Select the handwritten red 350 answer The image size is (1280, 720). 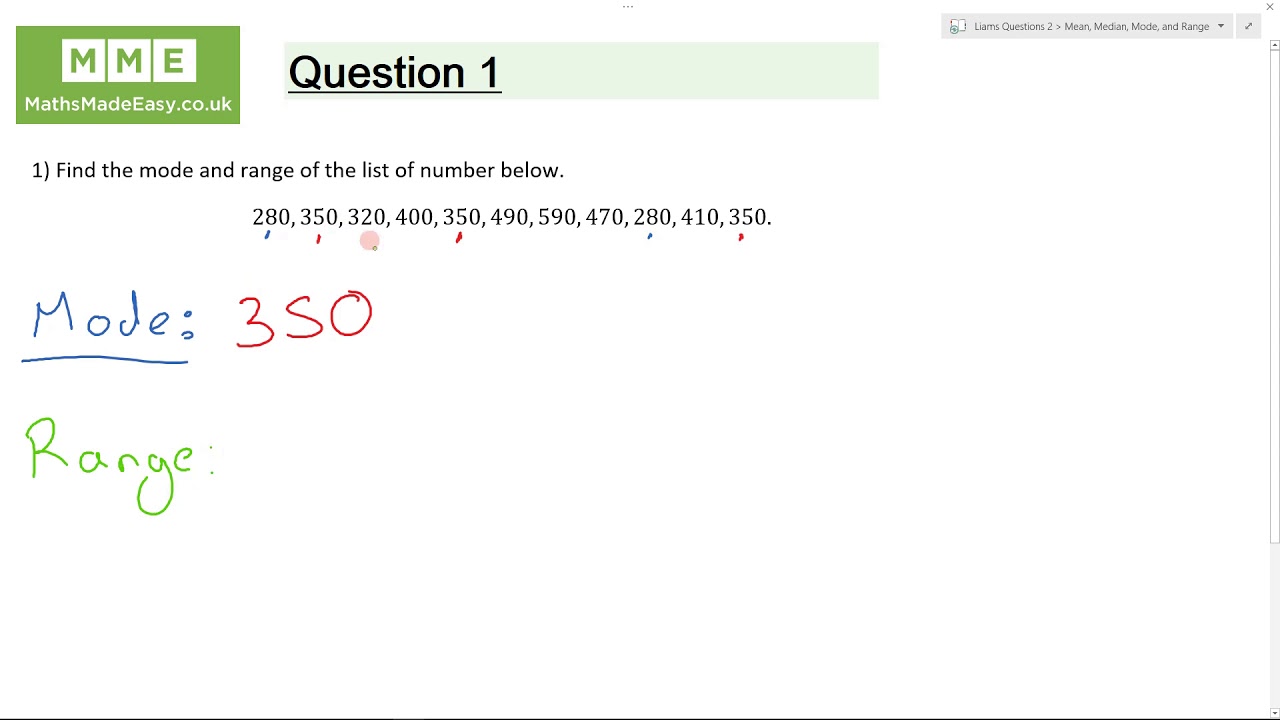(x=305, y=320)
